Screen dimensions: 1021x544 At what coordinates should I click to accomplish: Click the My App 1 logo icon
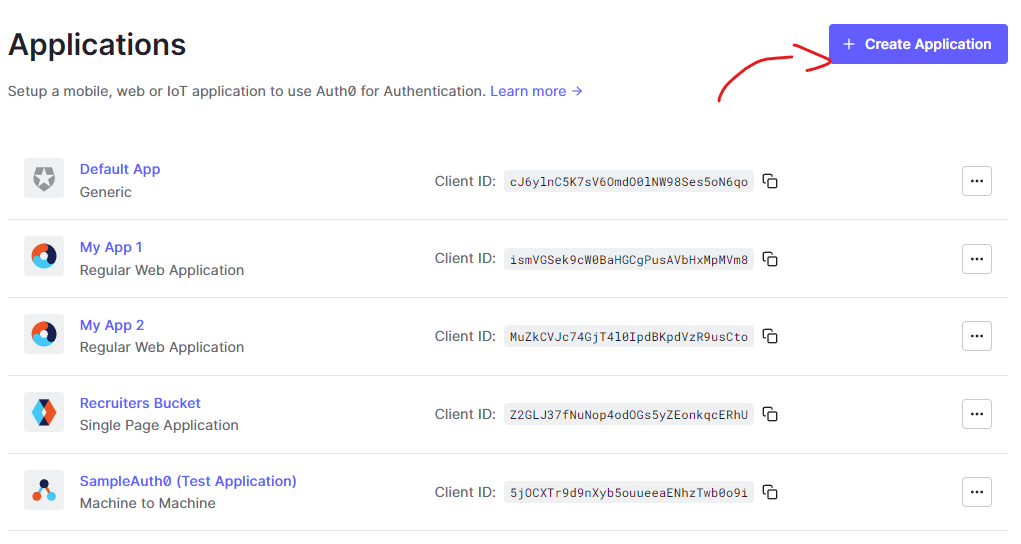44,256
